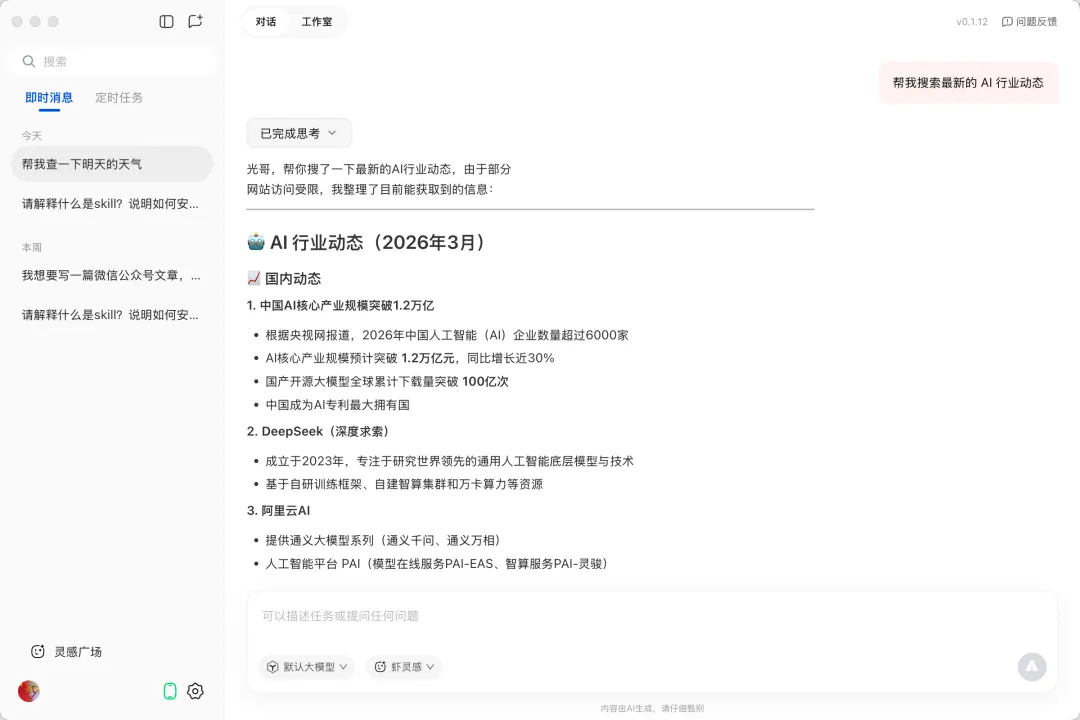This screenshot has height=720, width=1080.
Task: Open the 默认大模型 model dropdown
Action: 307,667
